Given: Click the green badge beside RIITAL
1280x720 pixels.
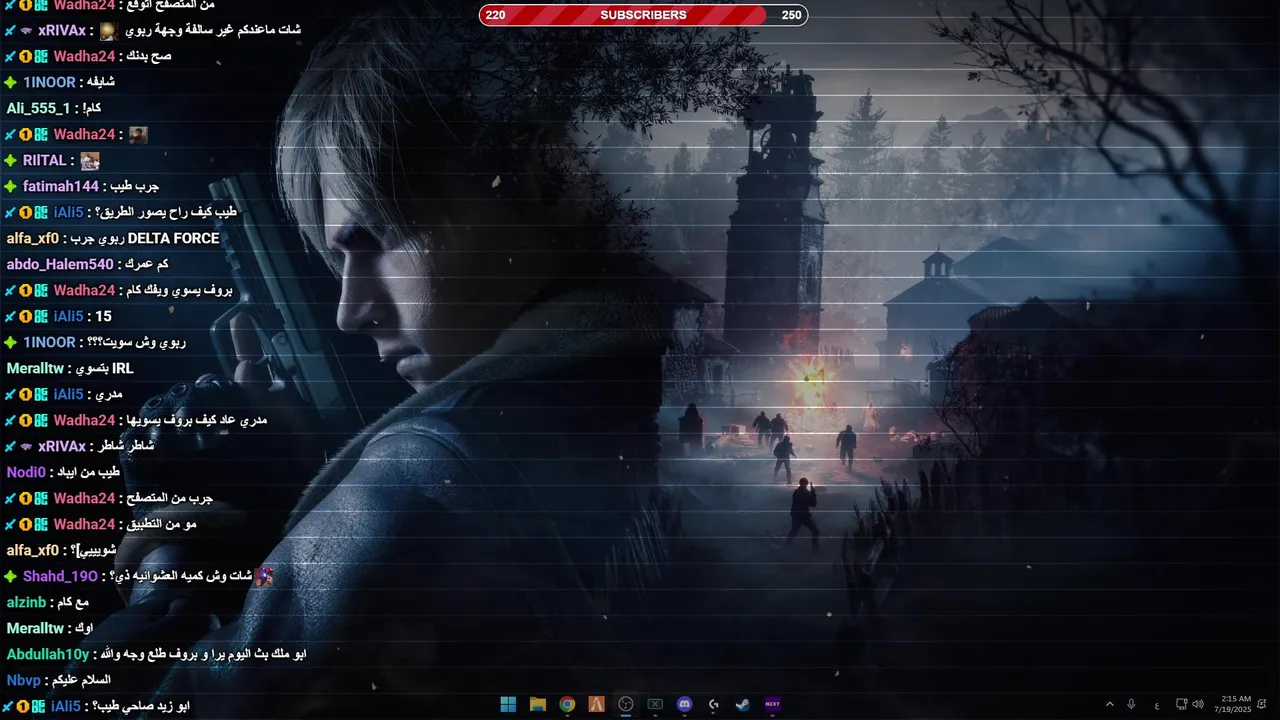Looking at the screenshot, I should [10, 160].
